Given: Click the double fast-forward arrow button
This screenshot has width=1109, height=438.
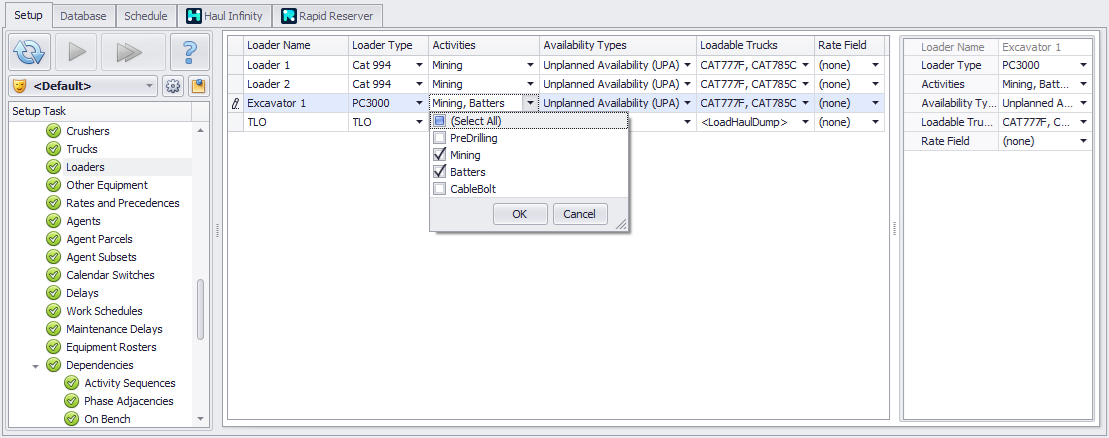Looking at the screenshot, I should 133,52.
